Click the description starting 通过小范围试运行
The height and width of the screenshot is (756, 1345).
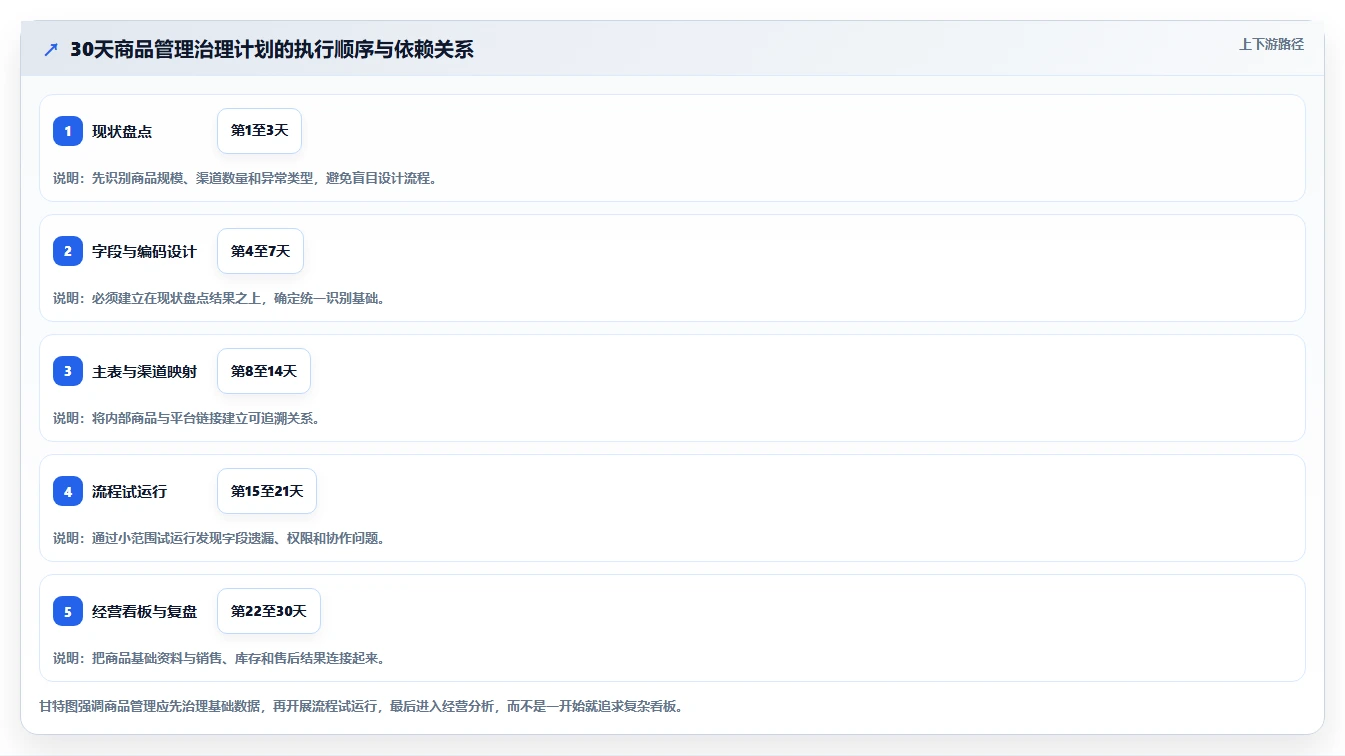pos(219,538)
